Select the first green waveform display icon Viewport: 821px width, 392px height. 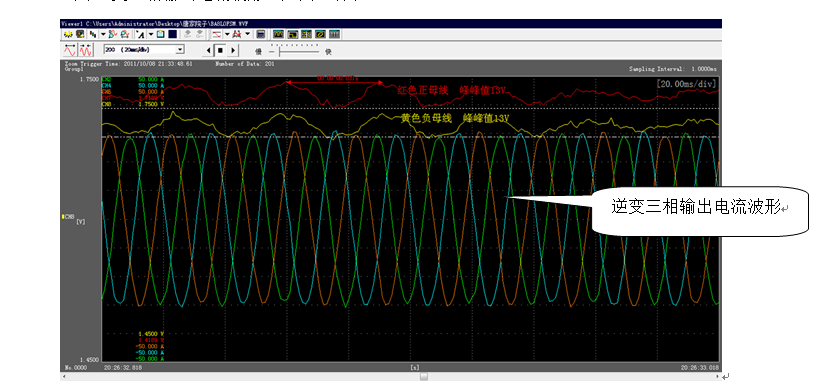(278, 34)
